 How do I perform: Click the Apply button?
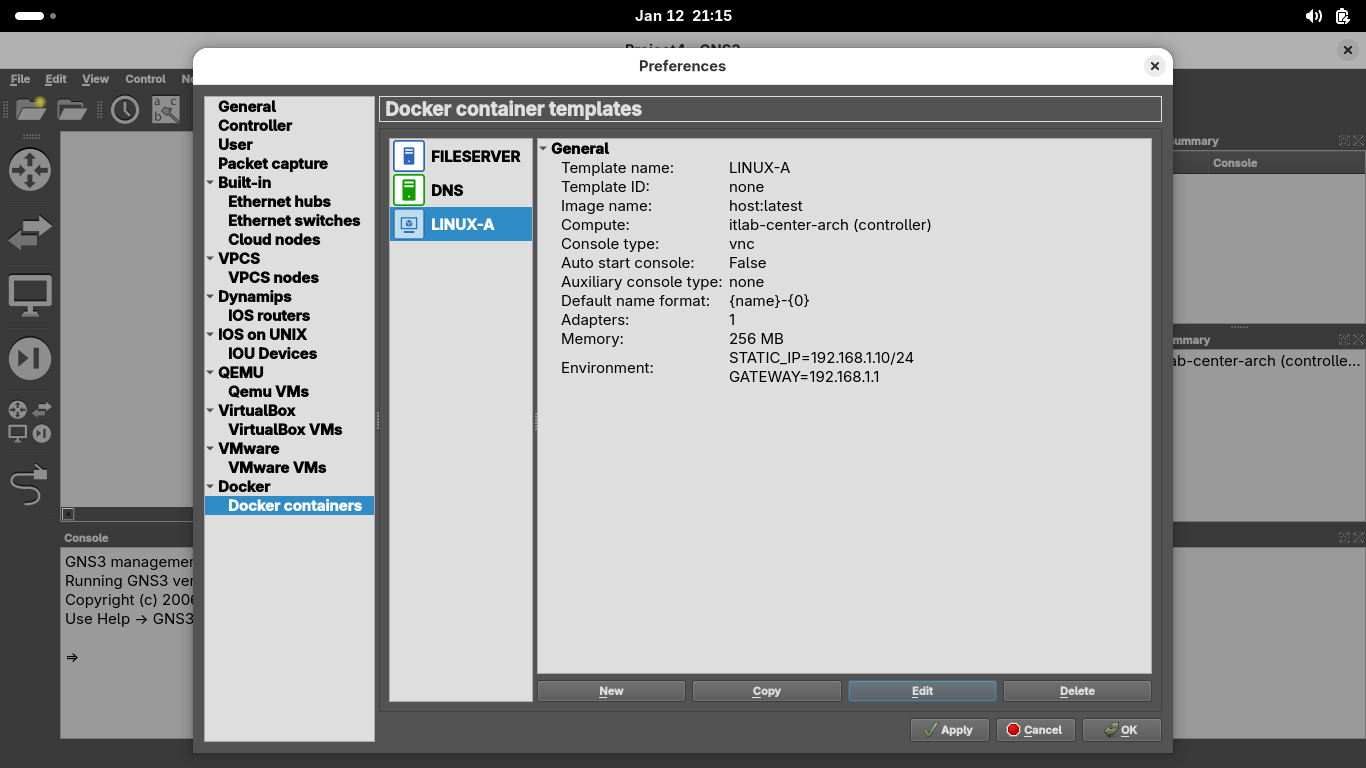click(x=949, y=730)
